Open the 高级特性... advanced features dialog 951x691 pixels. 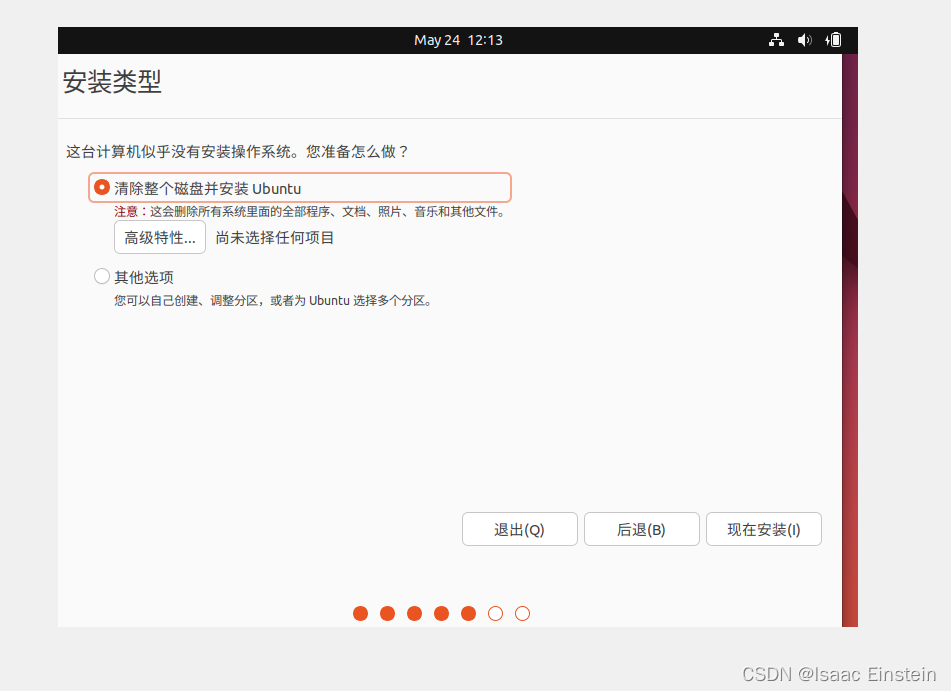(160, 238)
